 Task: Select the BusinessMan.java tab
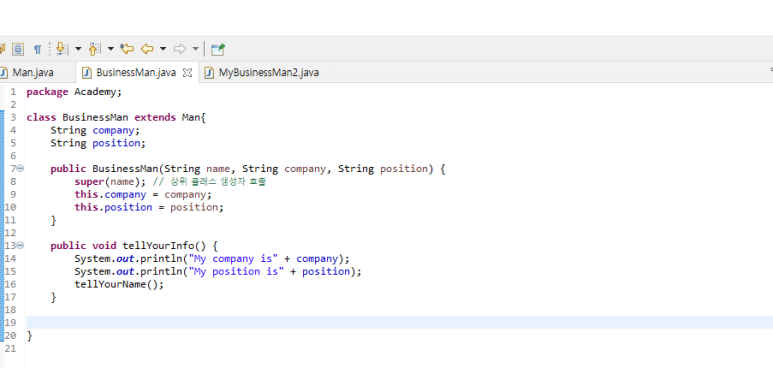pos(136,73)
